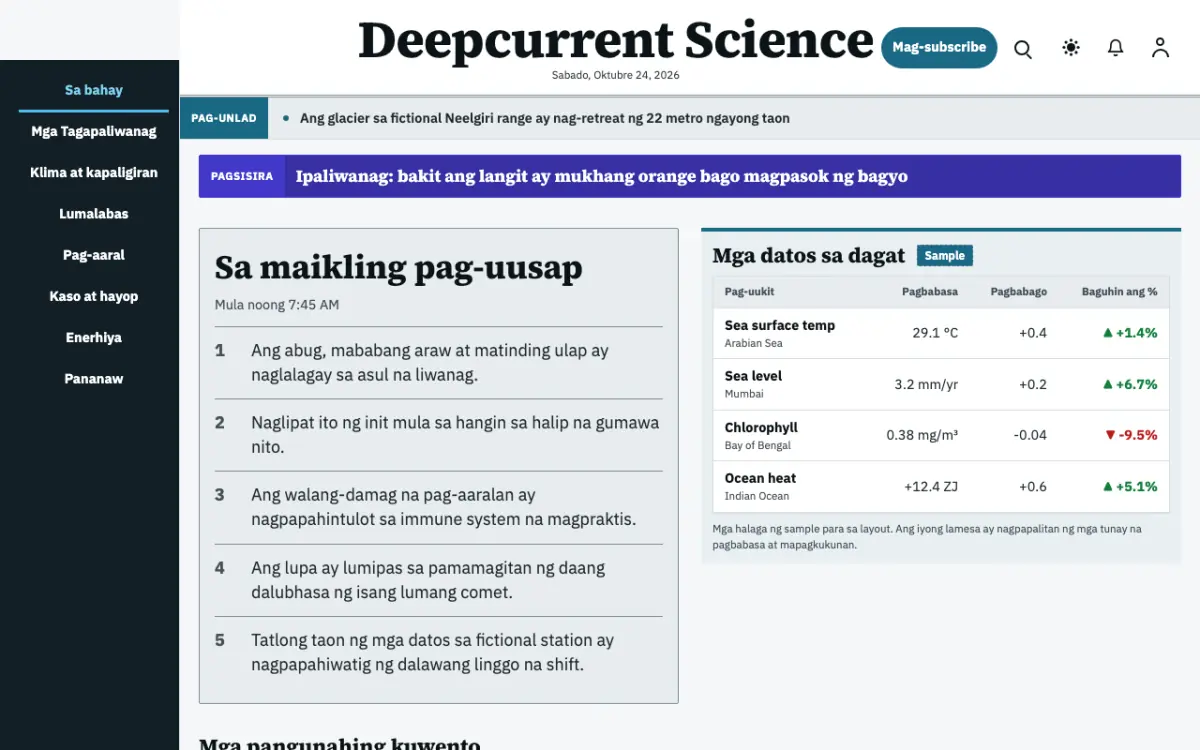Open briefing item 4 about lumang comet

pyautogui.click(x=439, y=580)
